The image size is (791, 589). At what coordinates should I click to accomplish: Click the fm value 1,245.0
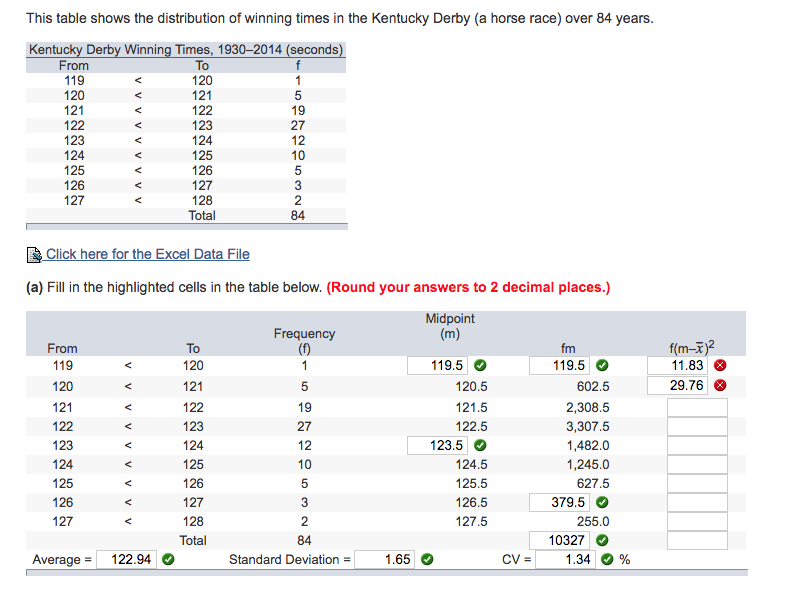(x=587, y=464)
